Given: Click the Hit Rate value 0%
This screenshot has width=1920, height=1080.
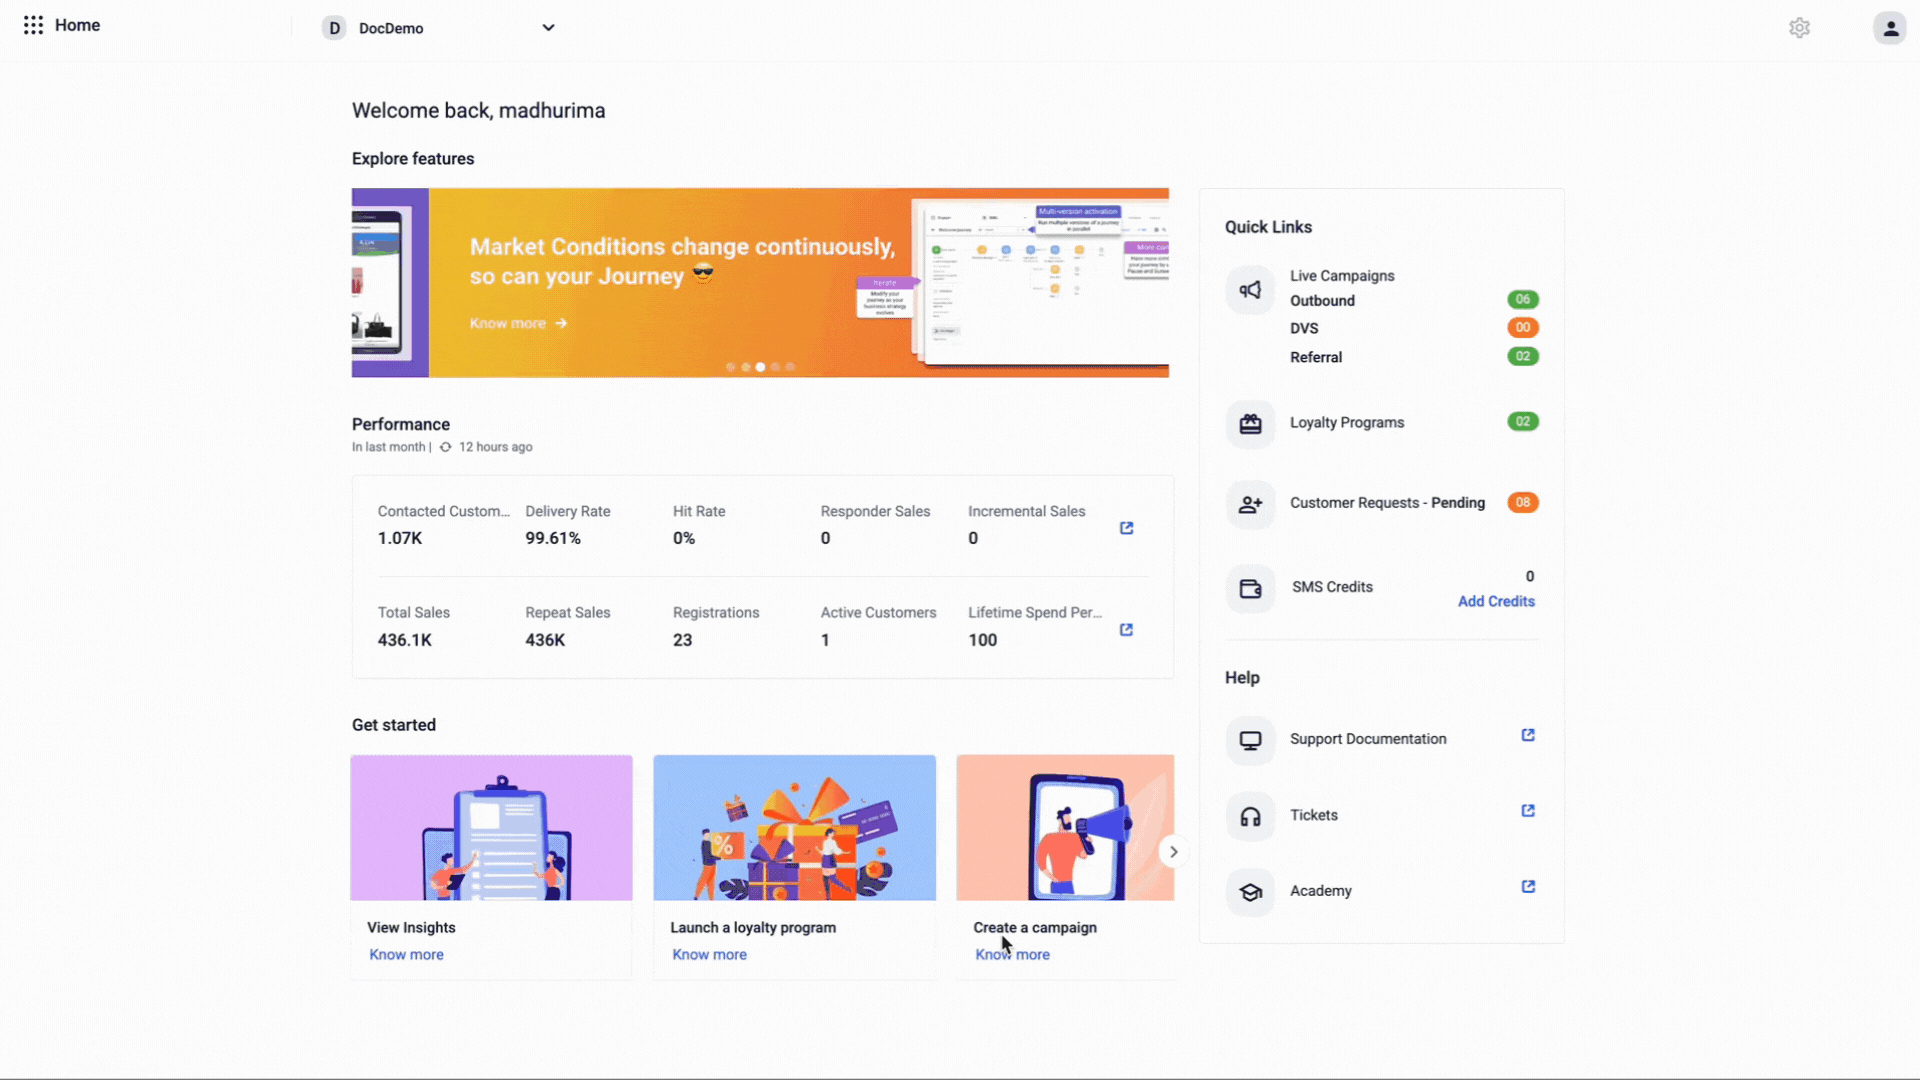Looking at the screenshot, I should coord(683,538).
